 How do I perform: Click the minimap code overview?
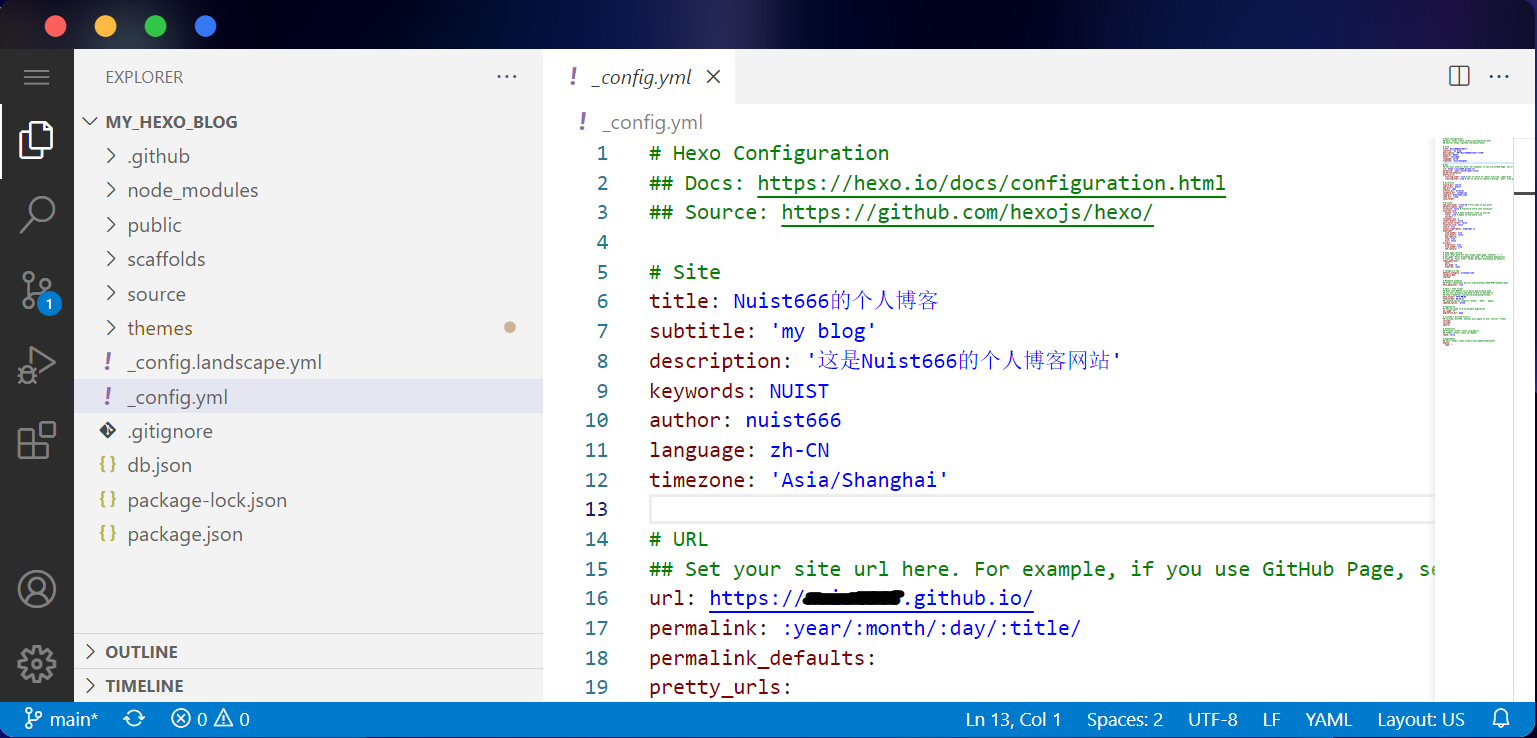tap(1478, 250)
